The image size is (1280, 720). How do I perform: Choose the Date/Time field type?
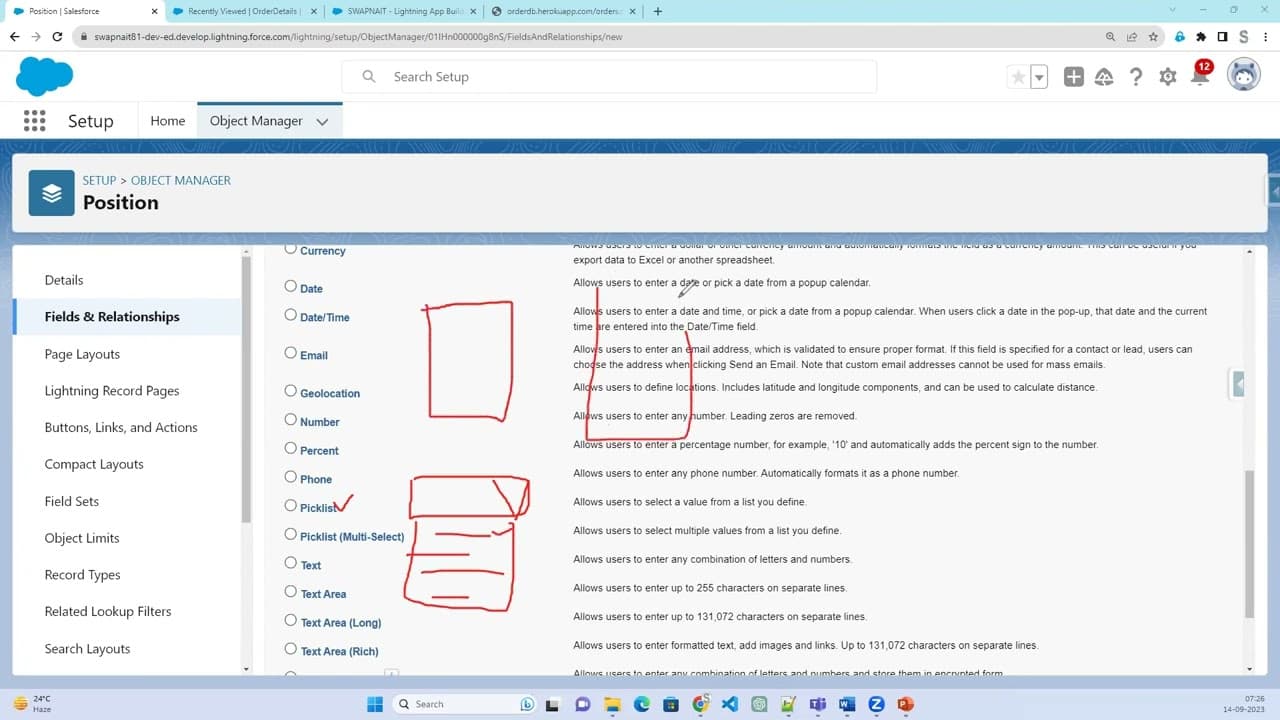pyautogui.click(x=291, y=315)
